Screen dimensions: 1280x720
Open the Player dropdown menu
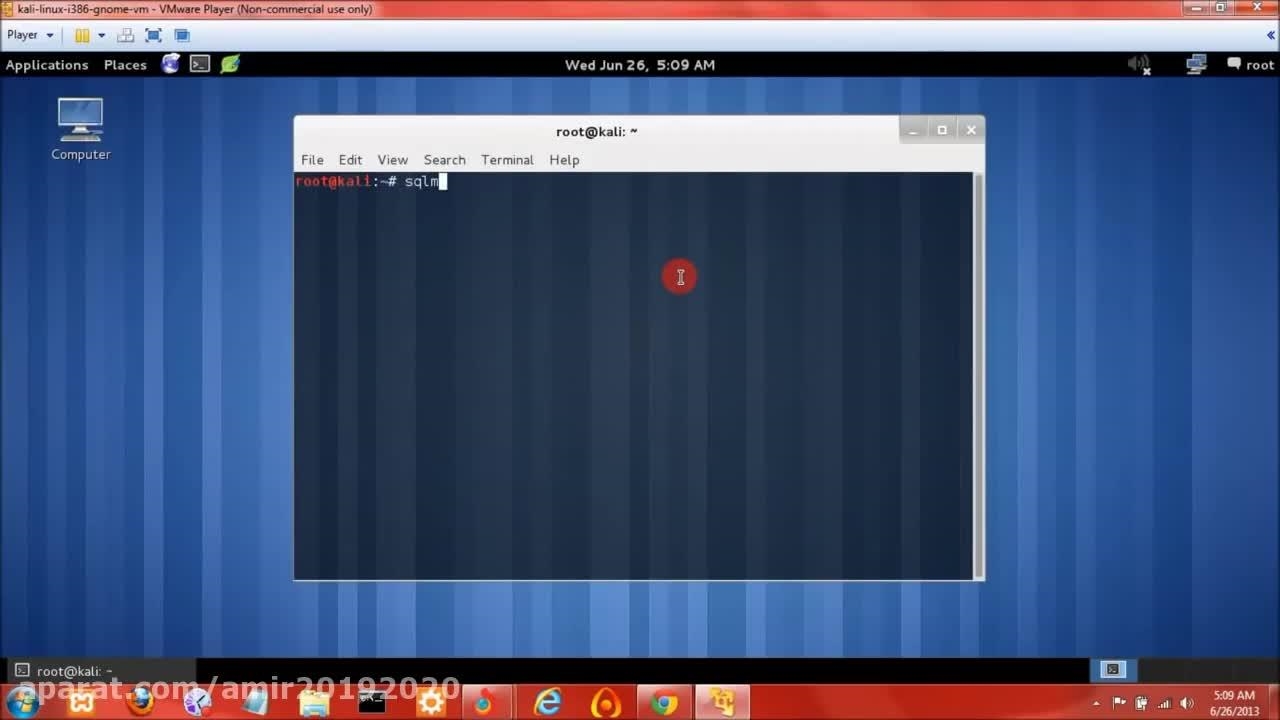29,35
